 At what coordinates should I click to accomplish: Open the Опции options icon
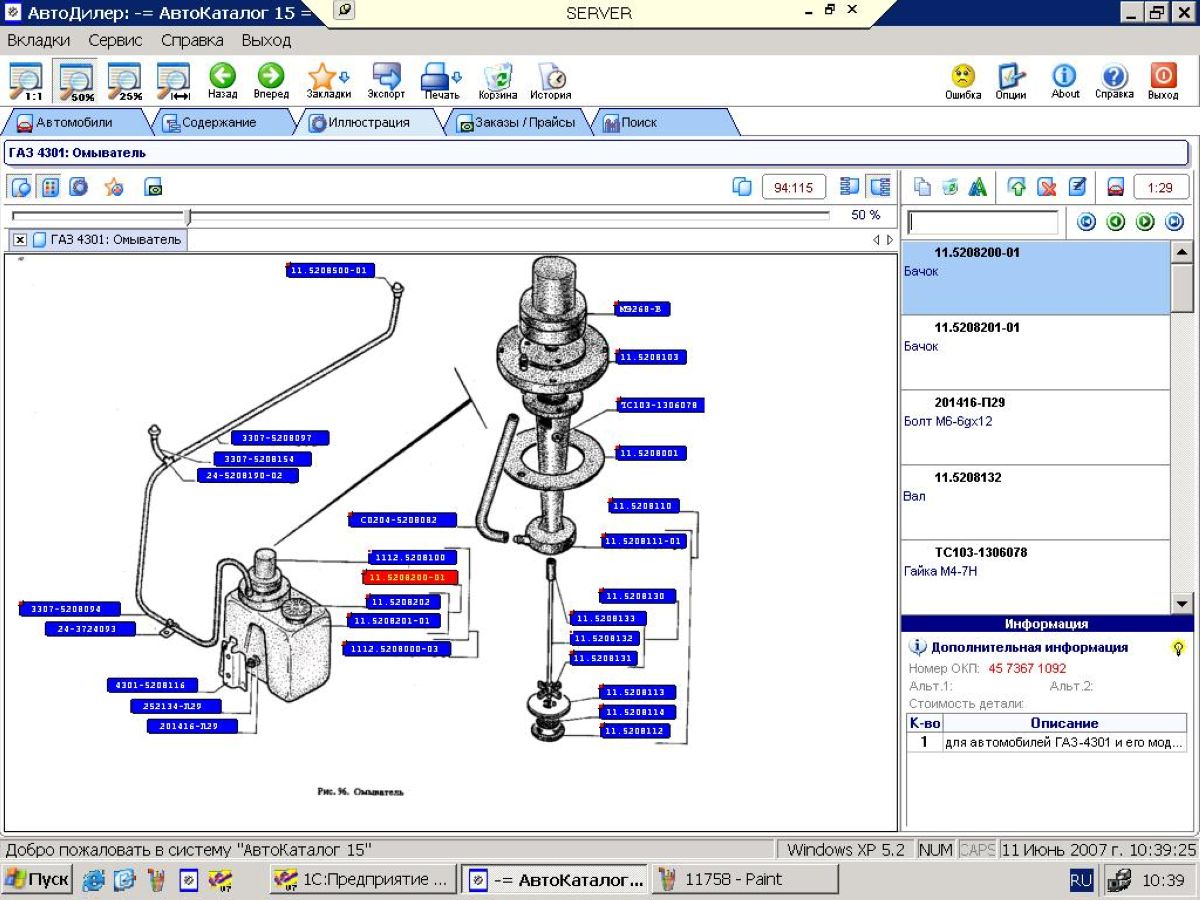coord(1011,77)
